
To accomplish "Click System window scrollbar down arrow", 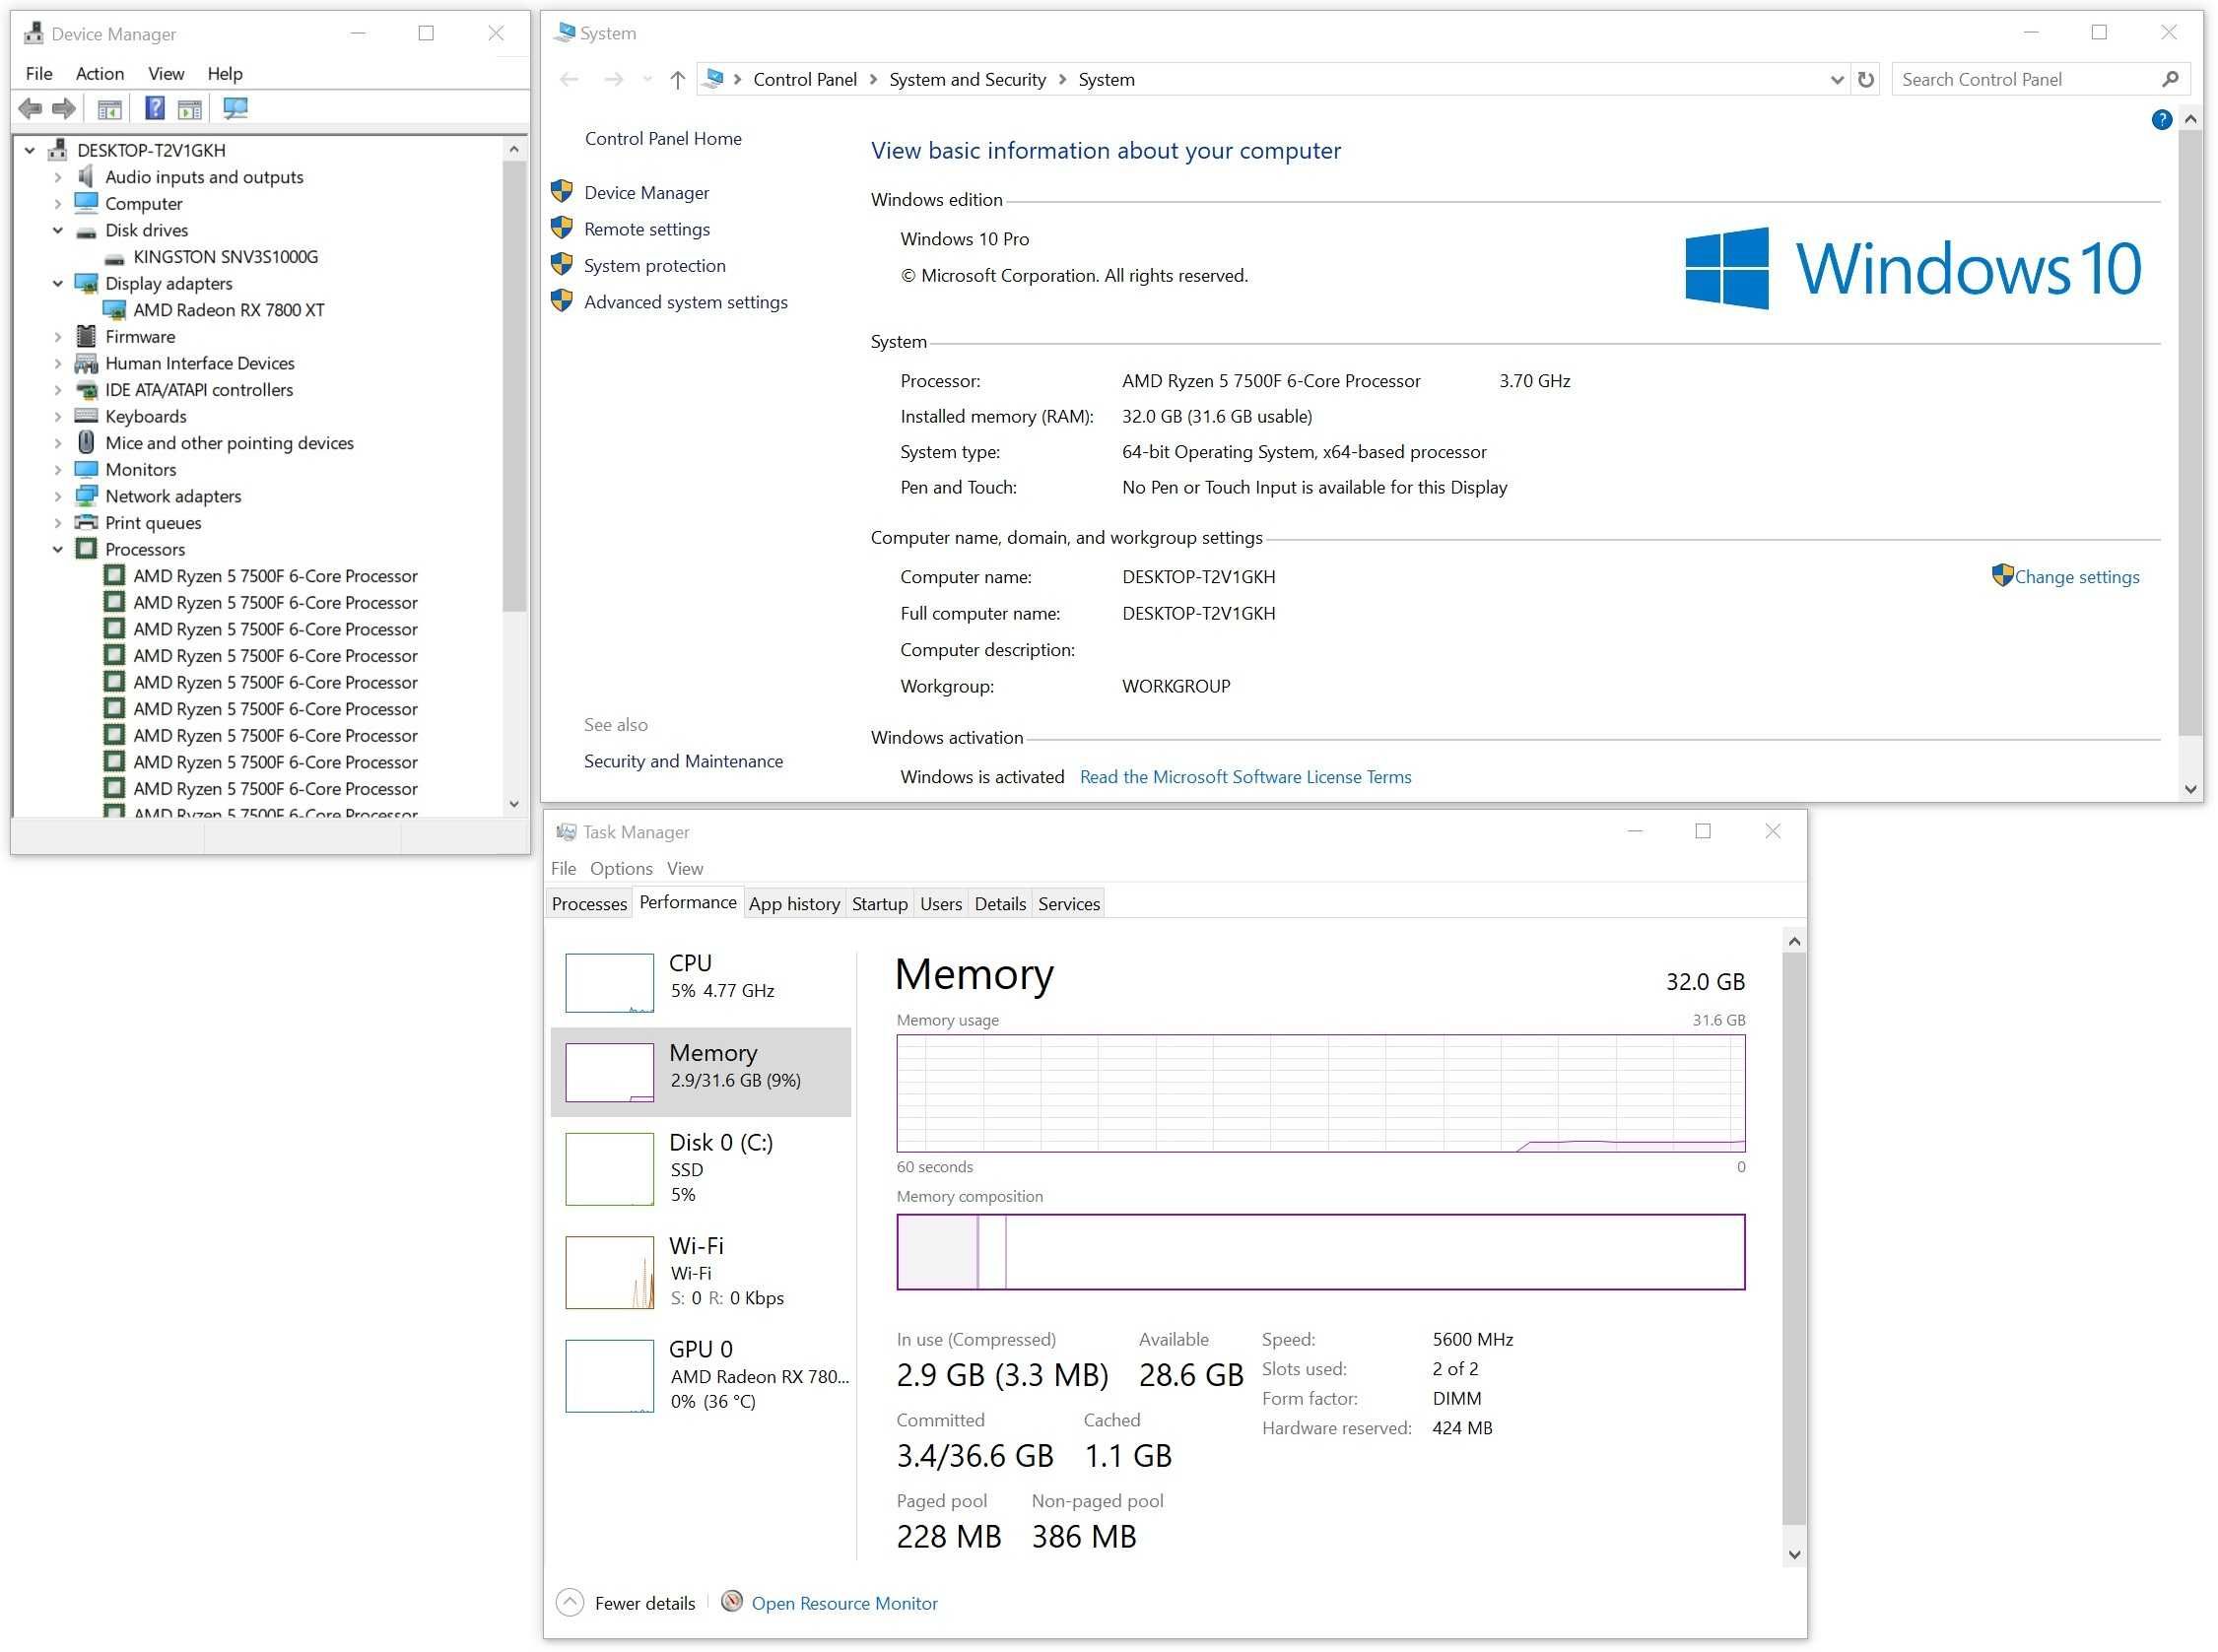I will point(2190,789).
